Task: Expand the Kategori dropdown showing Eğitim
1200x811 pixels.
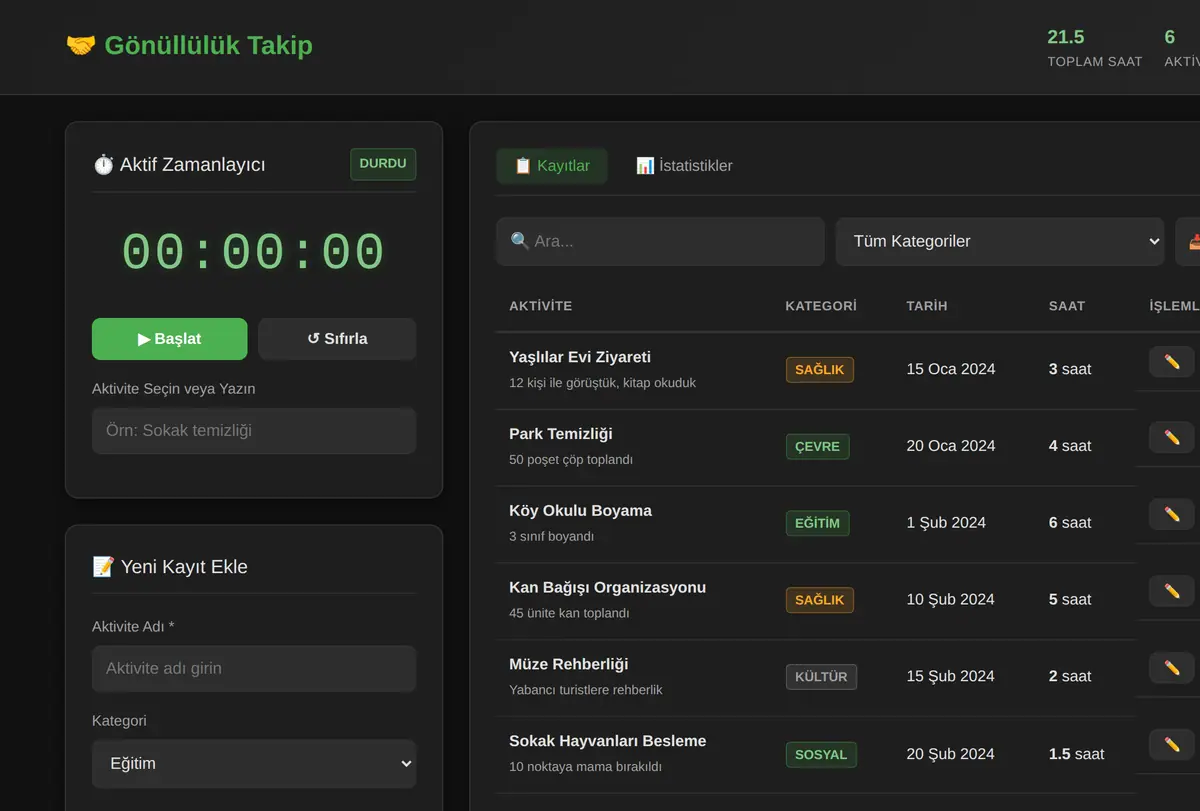Action: (x=254, y=763)
